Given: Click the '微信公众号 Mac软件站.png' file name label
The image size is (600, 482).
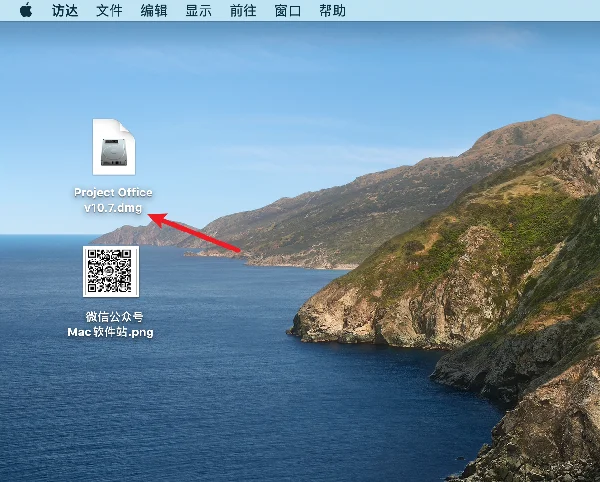Looking at the screenshot, I should pos(111,324).
